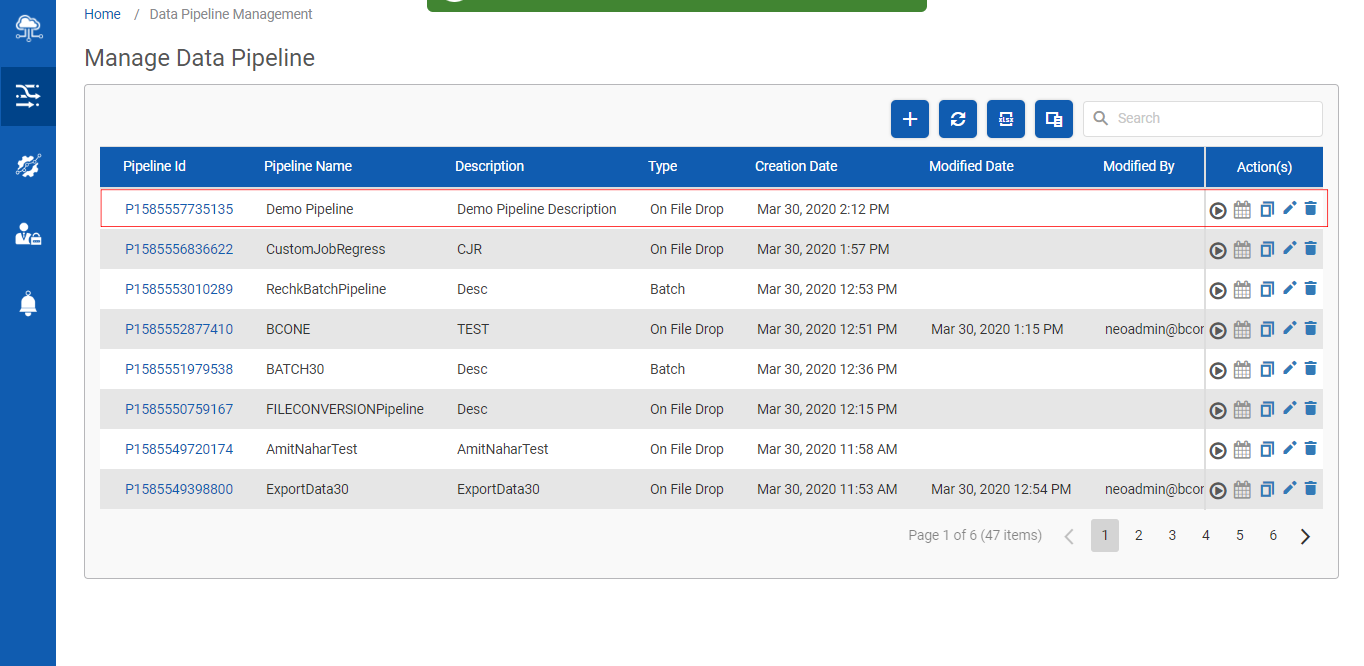Copy the BCONE pipeline
Image resolution: width=1364 pixels, height=666 pixels.
pos(1267,329)
